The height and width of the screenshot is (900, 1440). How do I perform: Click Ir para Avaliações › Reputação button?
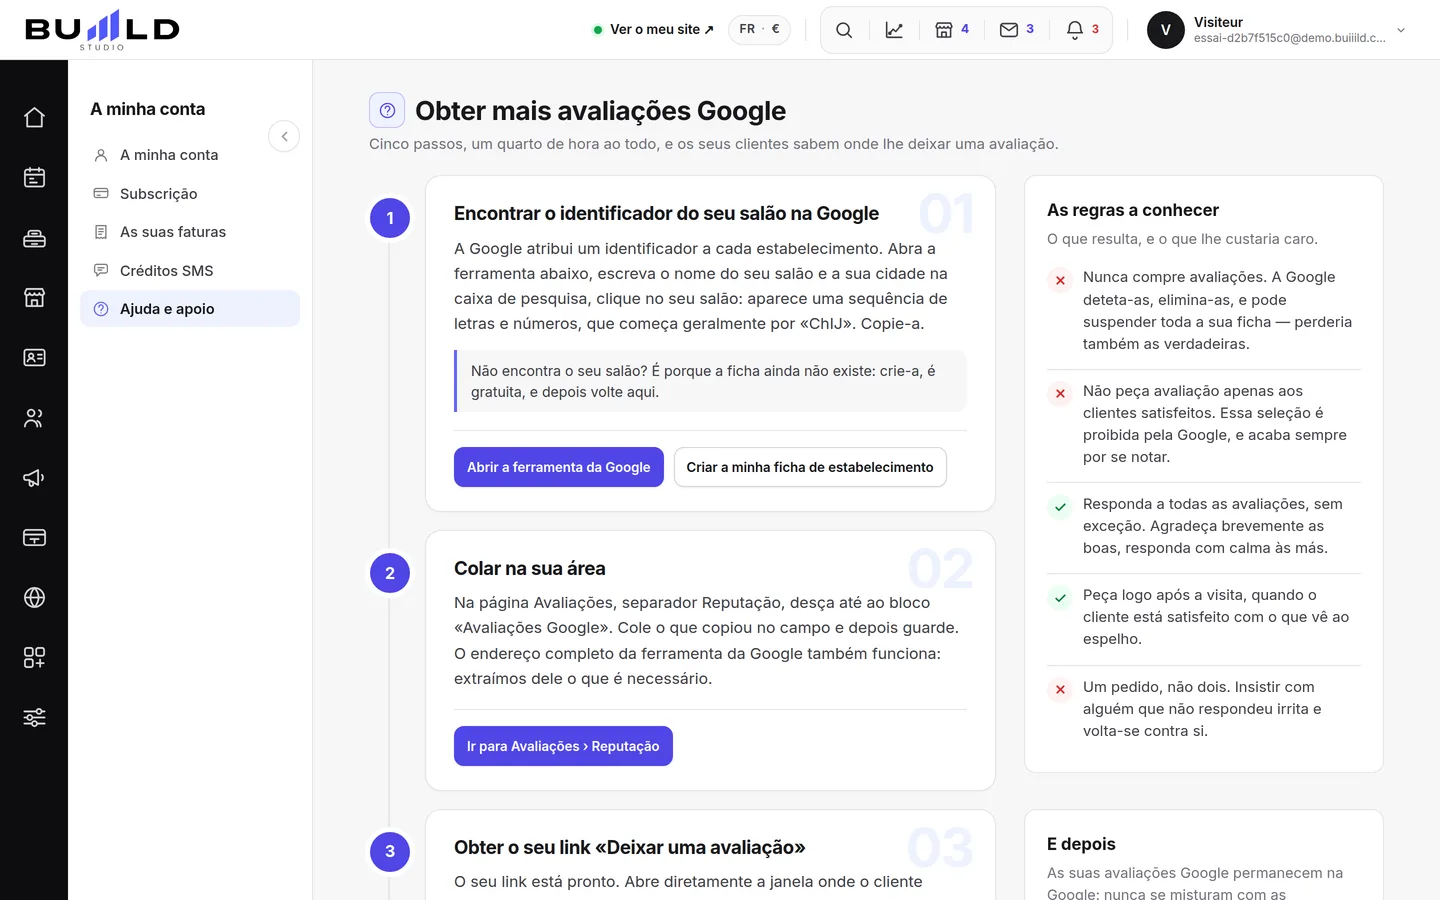tap(563, 746)
